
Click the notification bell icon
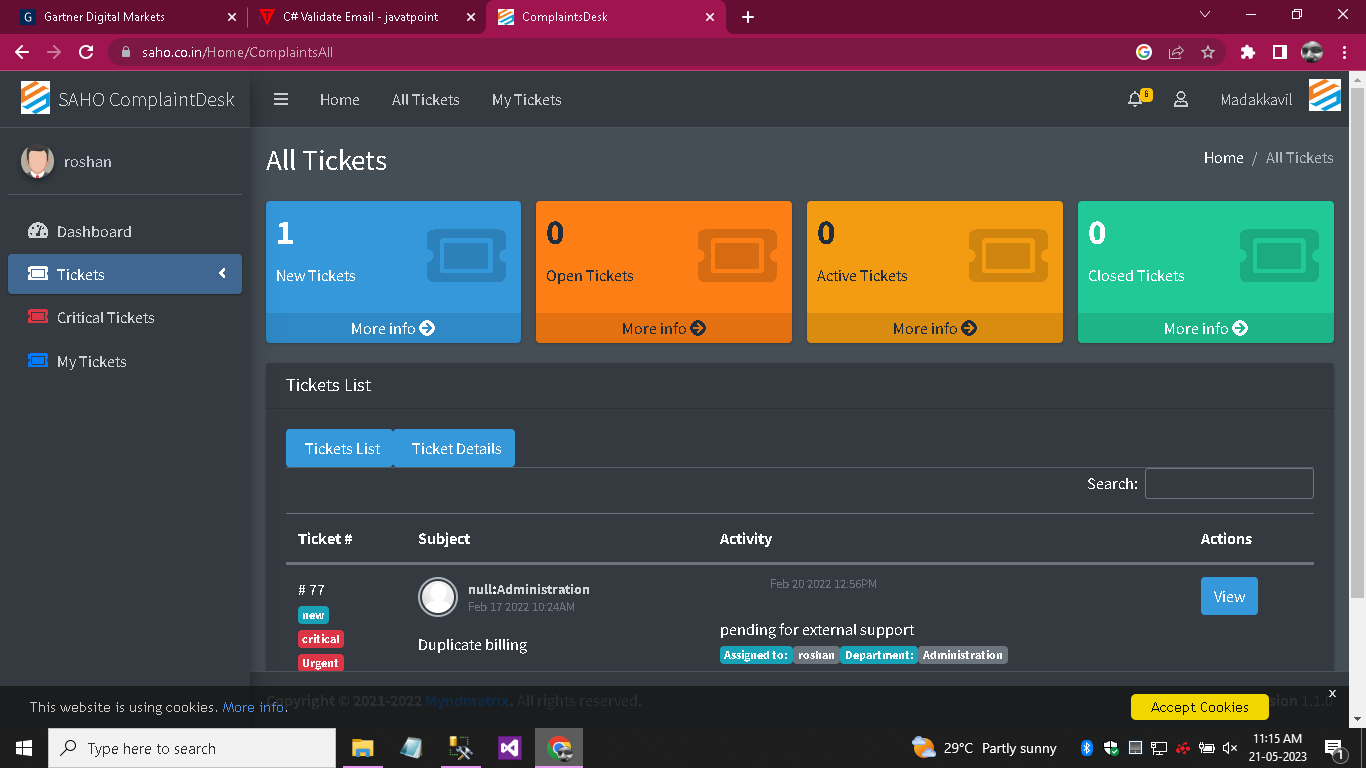[x=1135, y=99]
